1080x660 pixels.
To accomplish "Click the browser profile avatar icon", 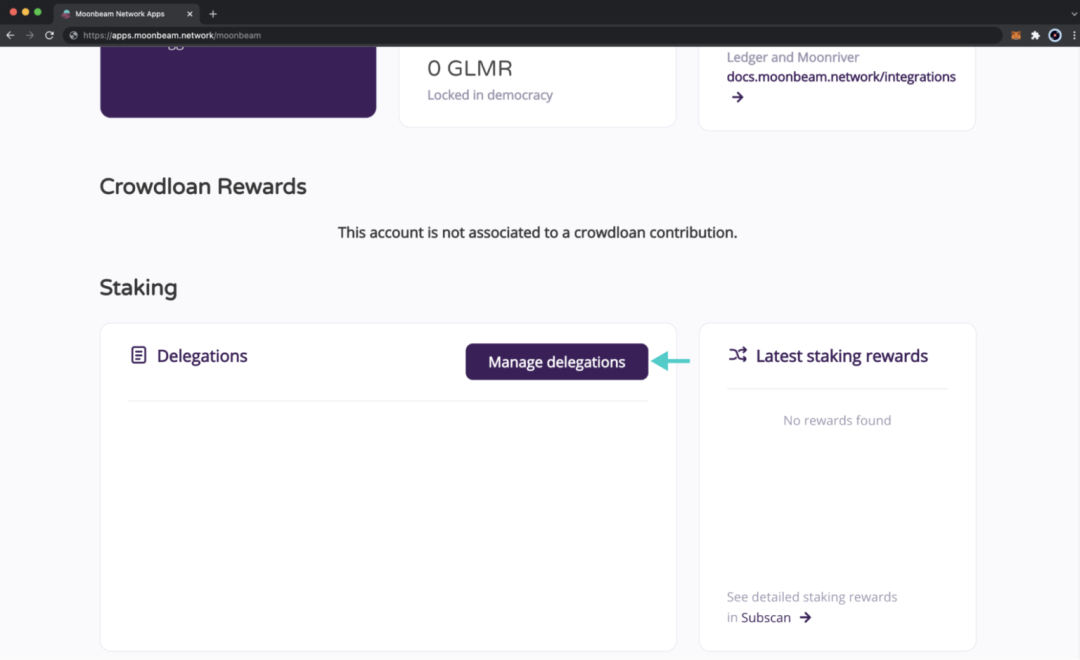I will tap(1055, 35).
